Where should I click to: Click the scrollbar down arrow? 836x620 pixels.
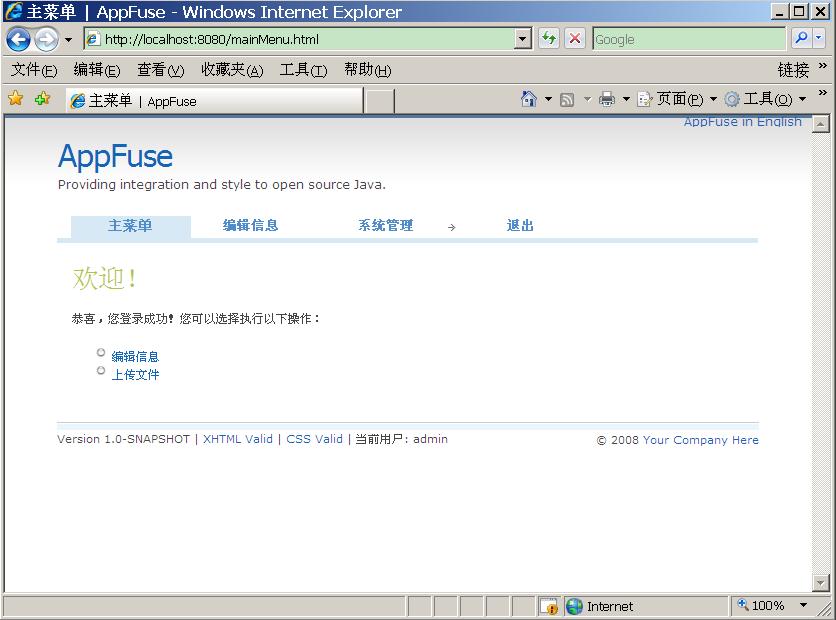tap(820, 583)
